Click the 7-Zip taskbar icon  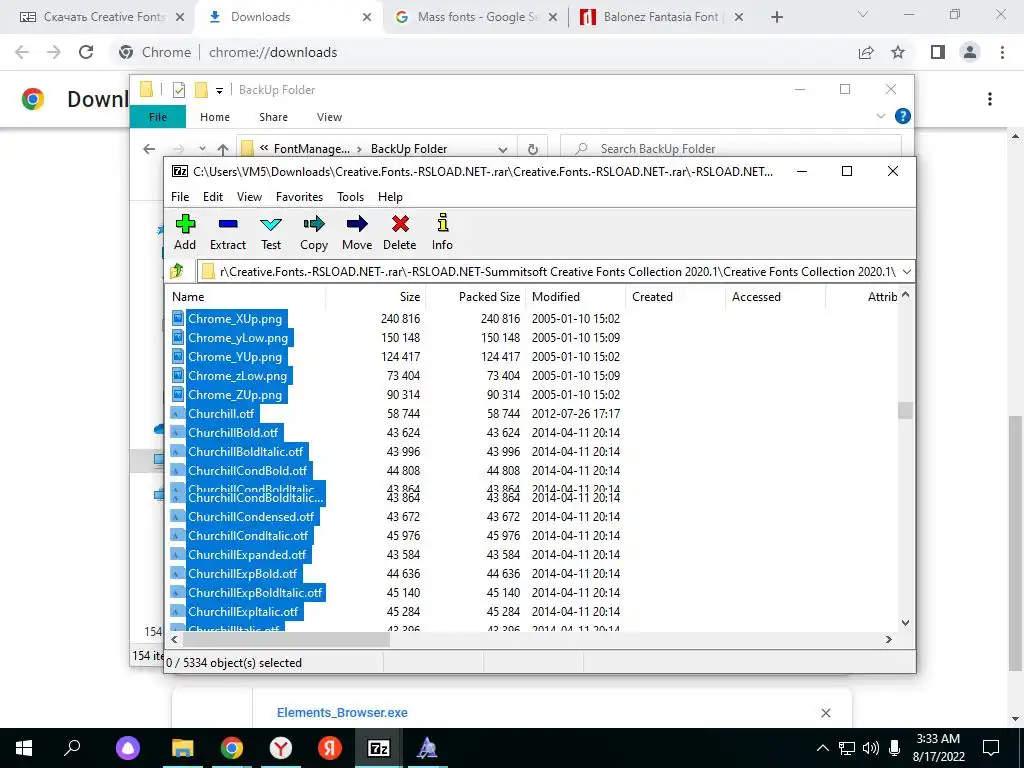pyautogui.click(x=379, y=748)
